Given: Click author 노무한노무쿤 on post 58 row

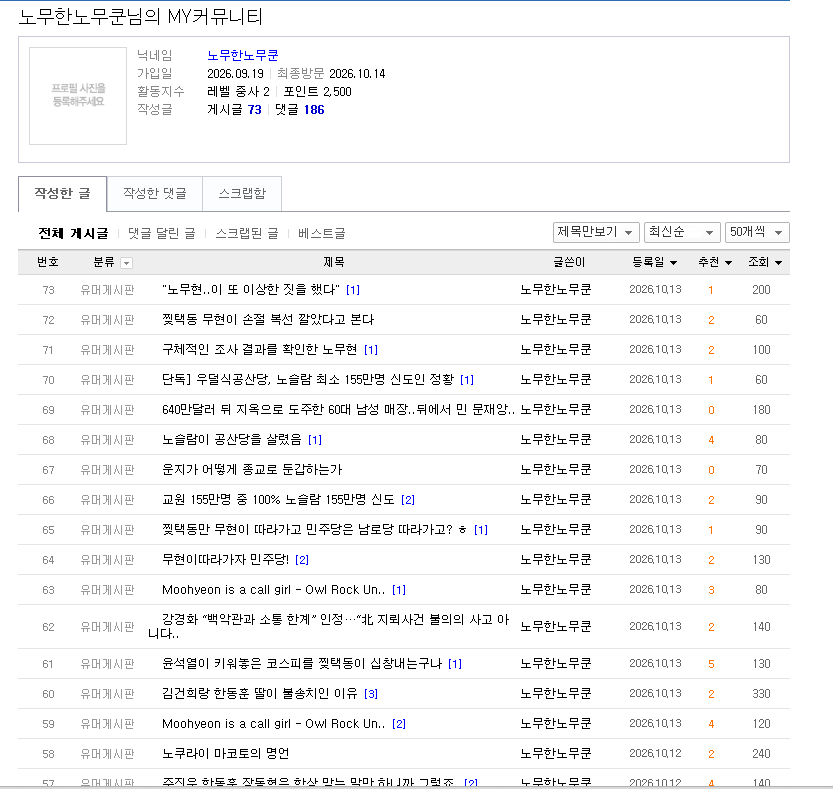Looking at the screenshot, I should coord(556,753).
